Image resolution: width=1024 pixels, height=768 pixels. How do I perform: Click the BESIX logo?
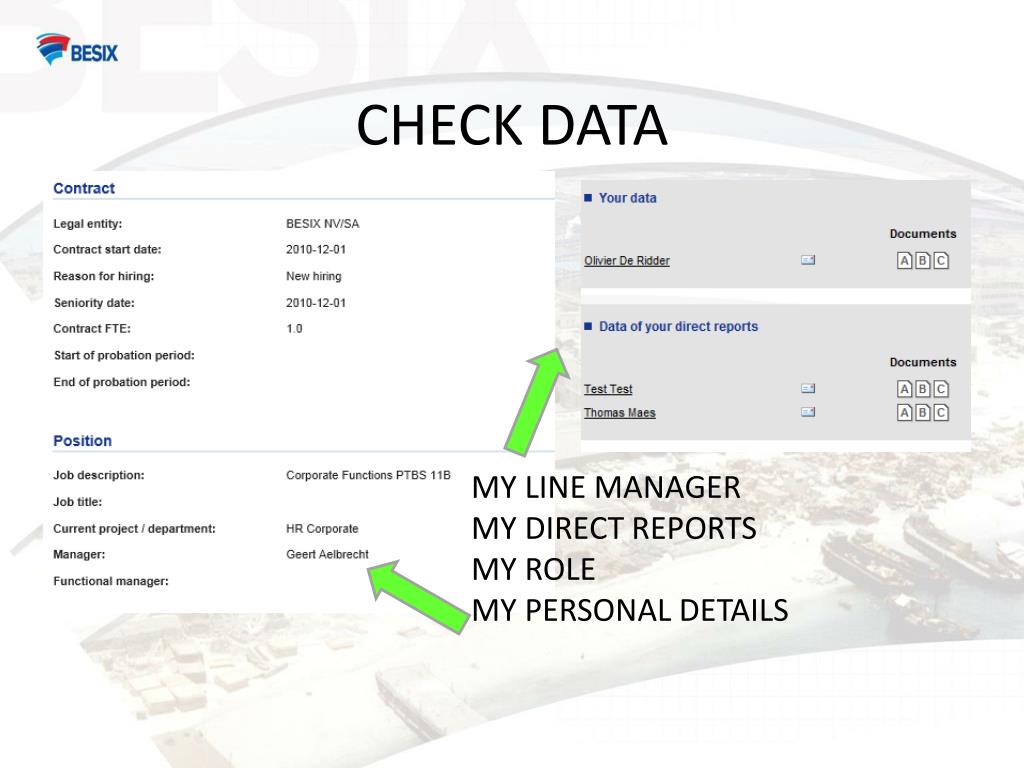click(x=77, y=49)
